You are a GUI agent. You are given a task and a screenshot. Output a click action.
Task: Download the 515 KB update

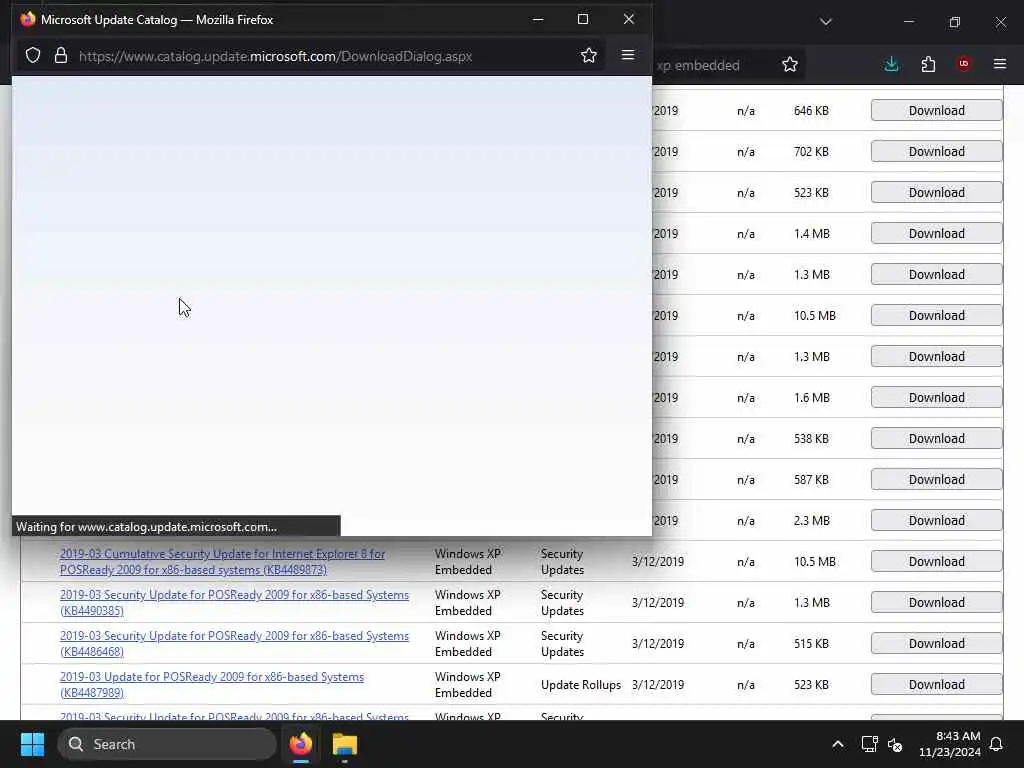coord(936,644)
